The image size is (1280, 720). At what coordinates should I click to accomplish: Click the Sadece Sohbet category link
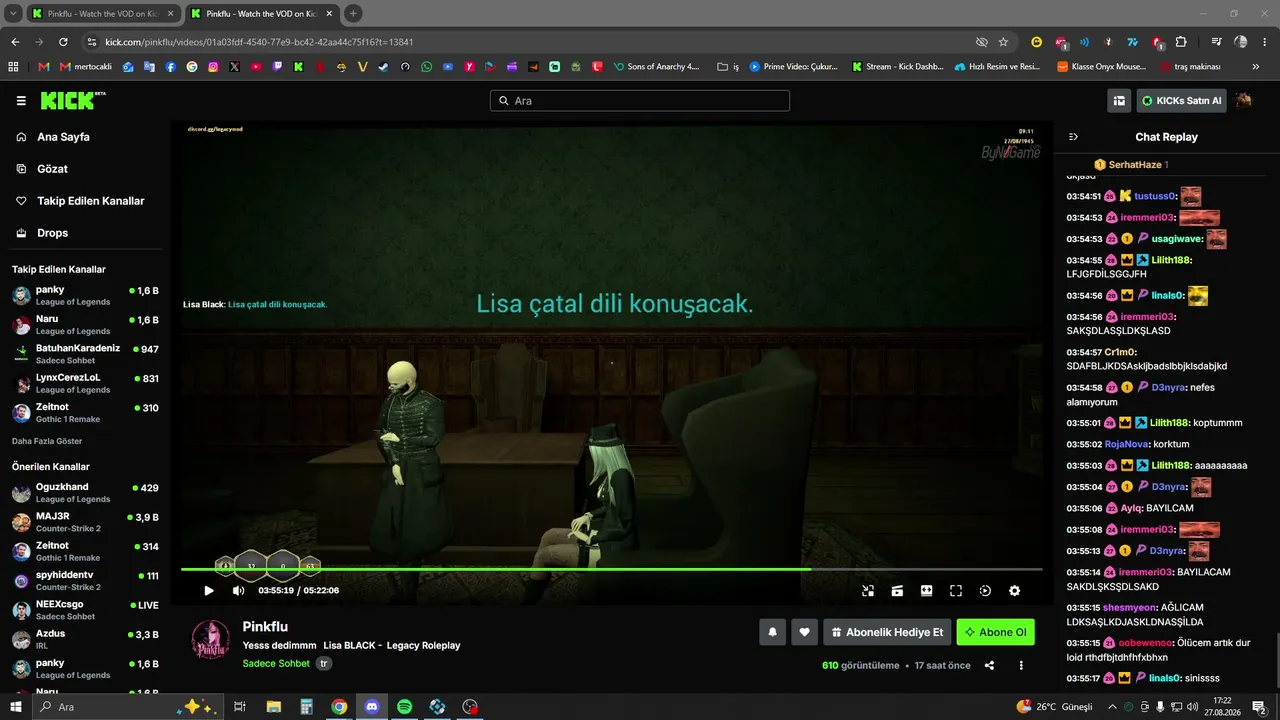(276, 663)
